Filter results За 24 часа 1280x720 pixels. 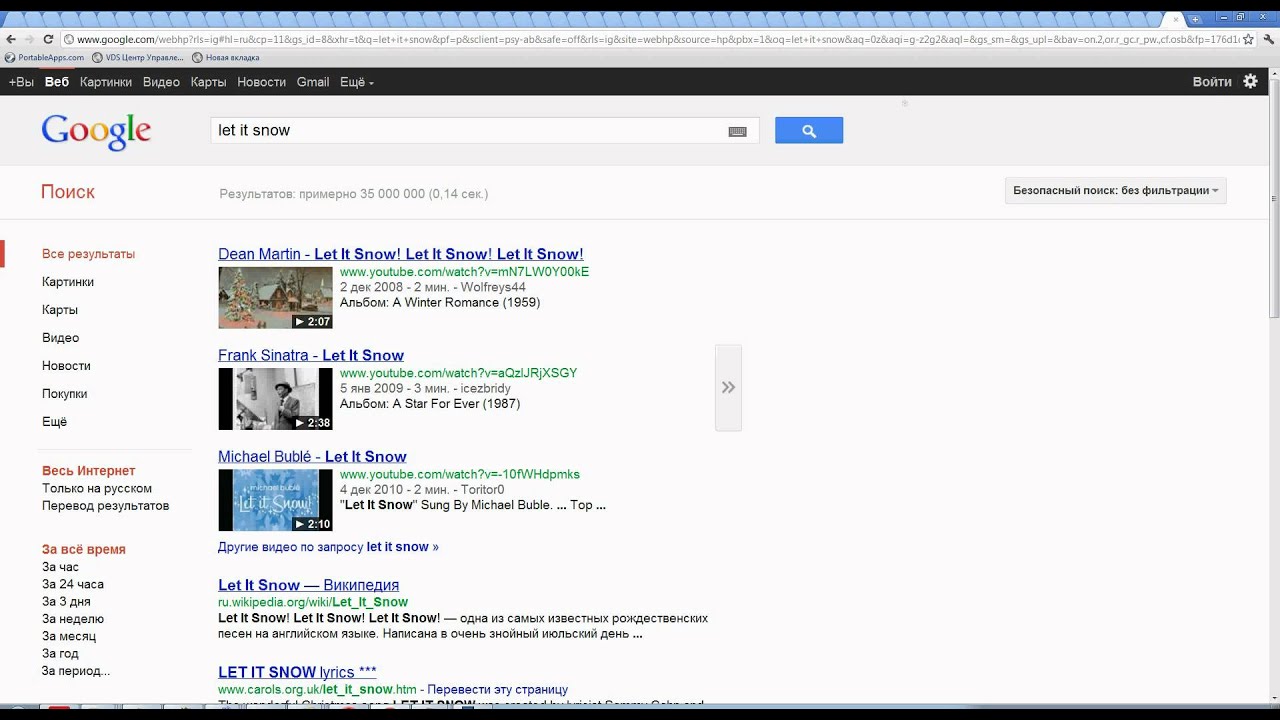point(73,584)
